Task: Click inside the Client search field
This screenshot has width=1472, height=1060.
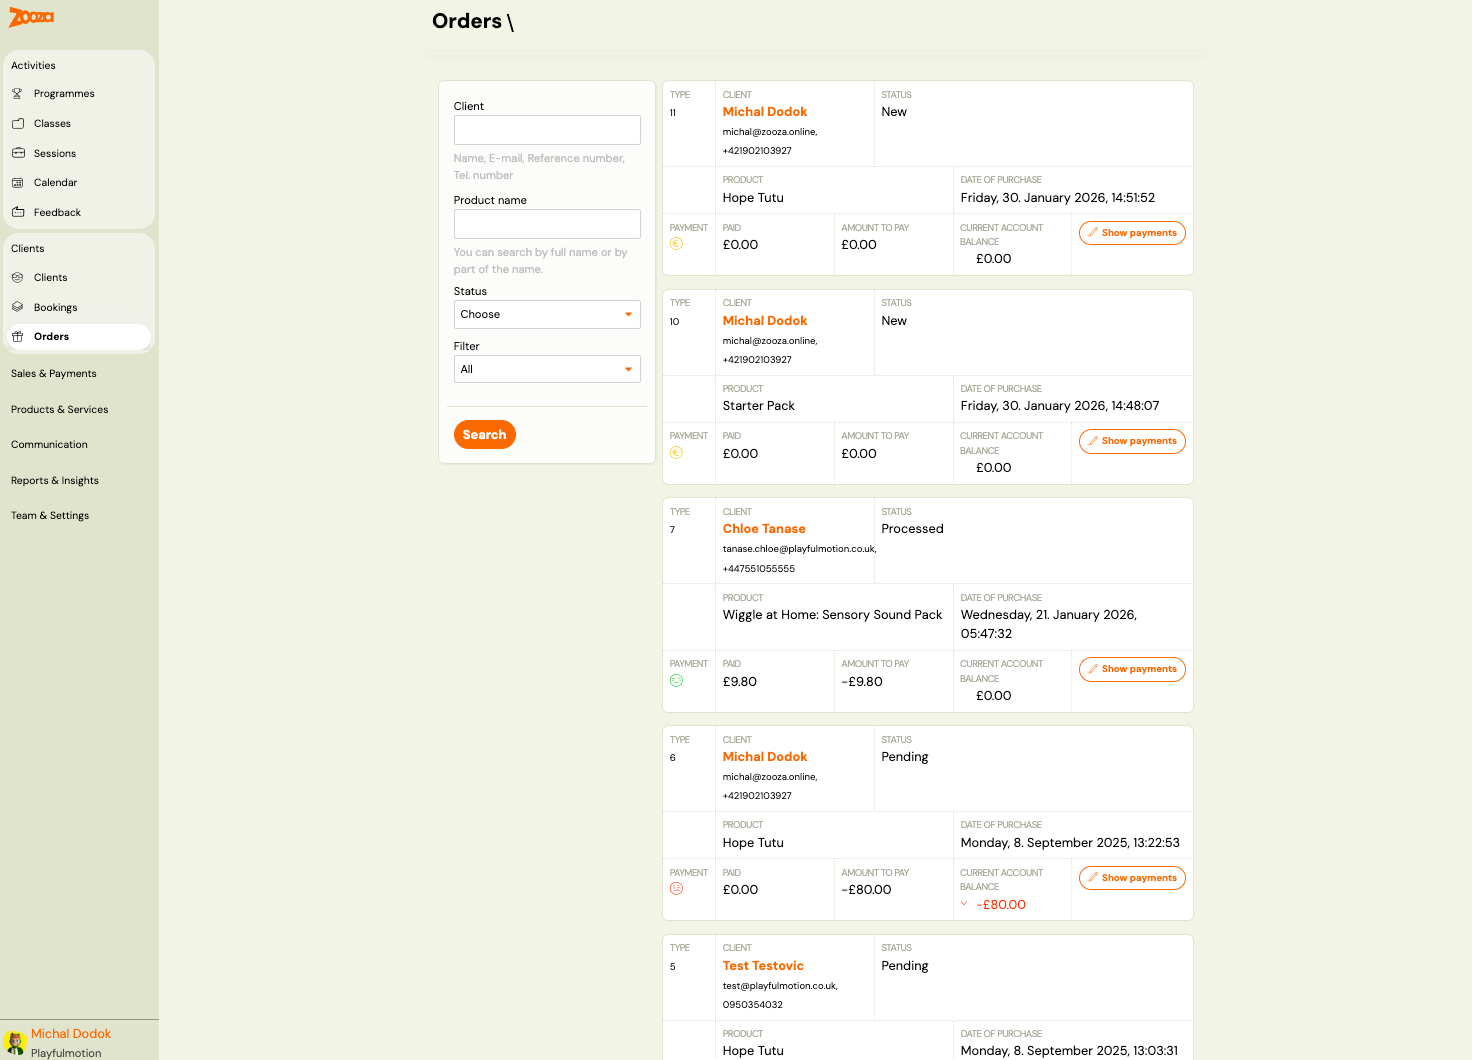Action: pyautogui.click(x=547, y=130)
